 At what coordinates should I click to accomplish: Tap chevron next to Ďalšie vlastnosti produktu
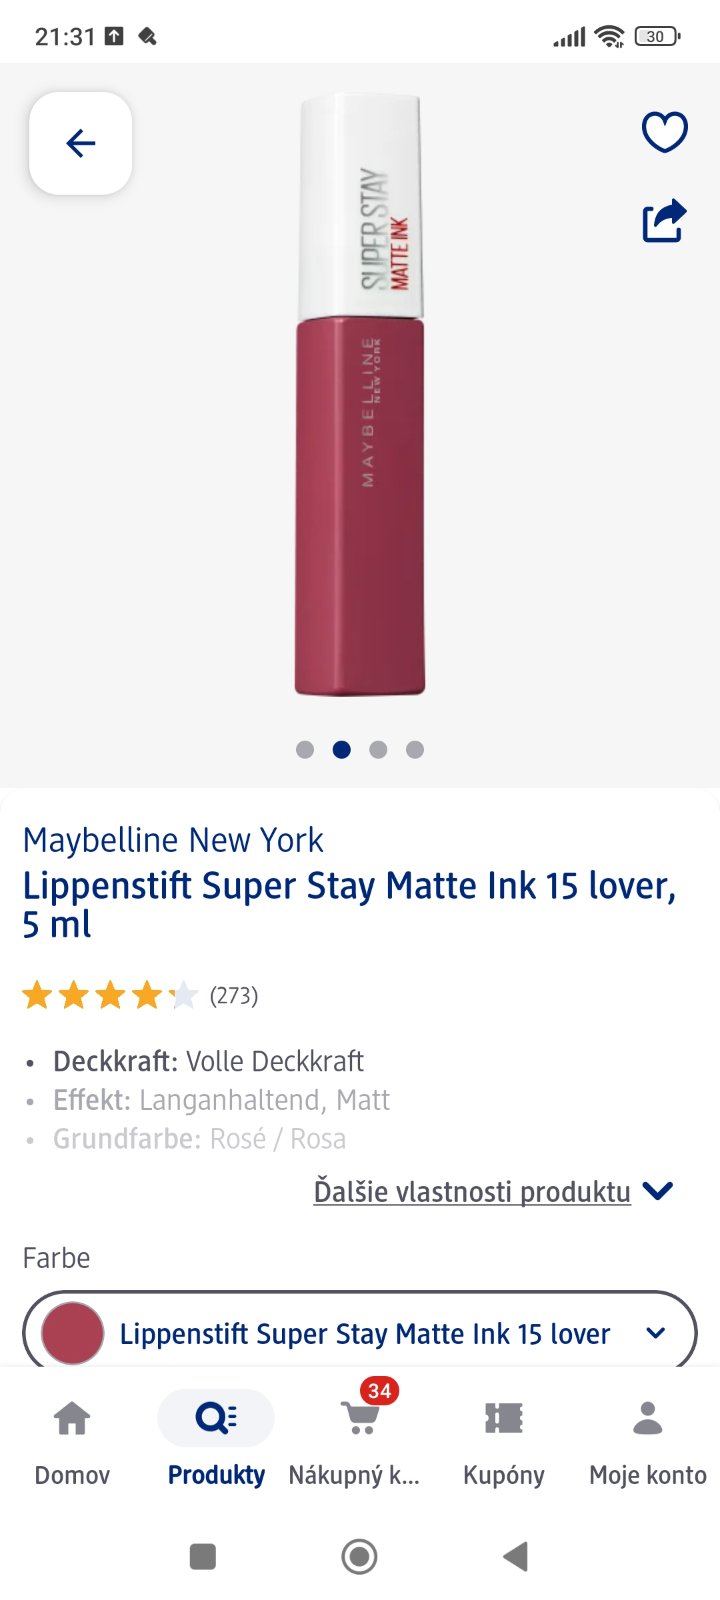tap(657, 1191)
